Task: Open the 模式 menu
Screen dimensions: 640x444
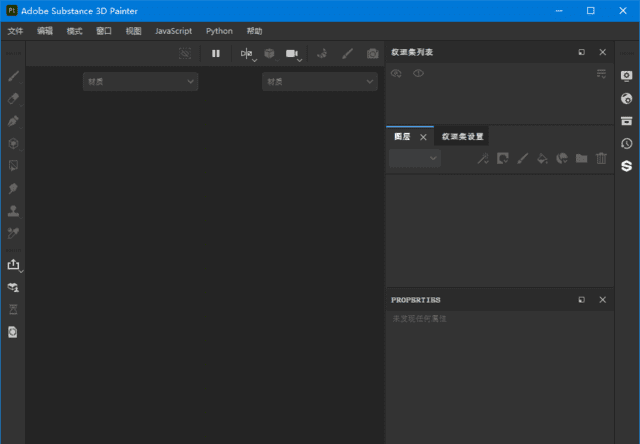Action: (74, 31)
